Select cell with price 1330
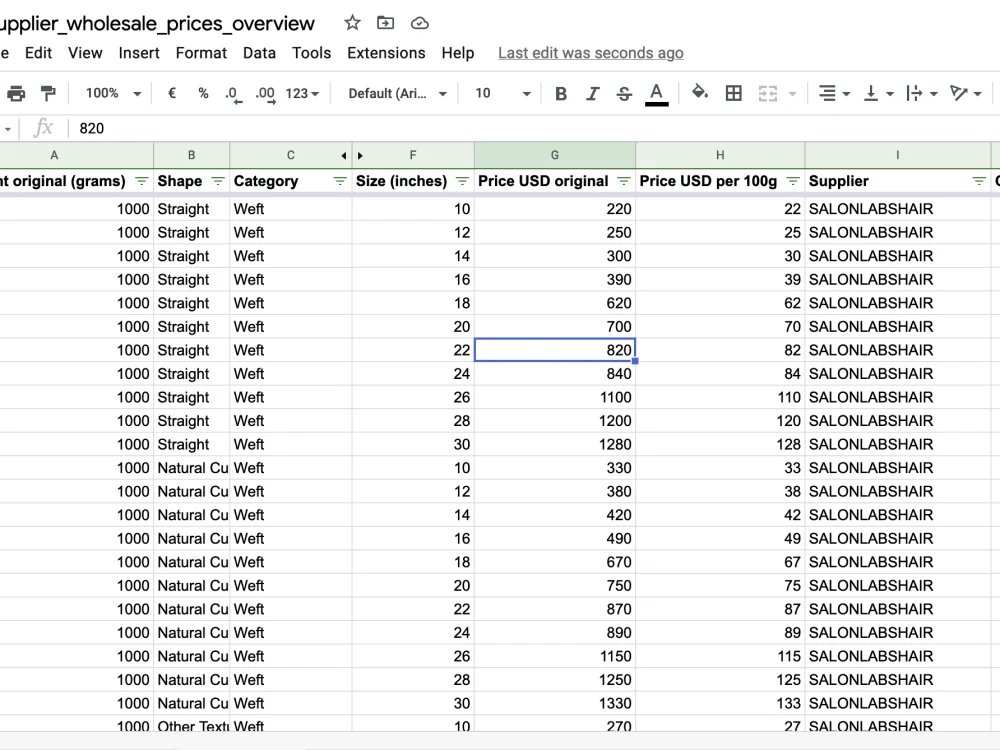The image size is (1000, 750). click(x=555, y=703)
